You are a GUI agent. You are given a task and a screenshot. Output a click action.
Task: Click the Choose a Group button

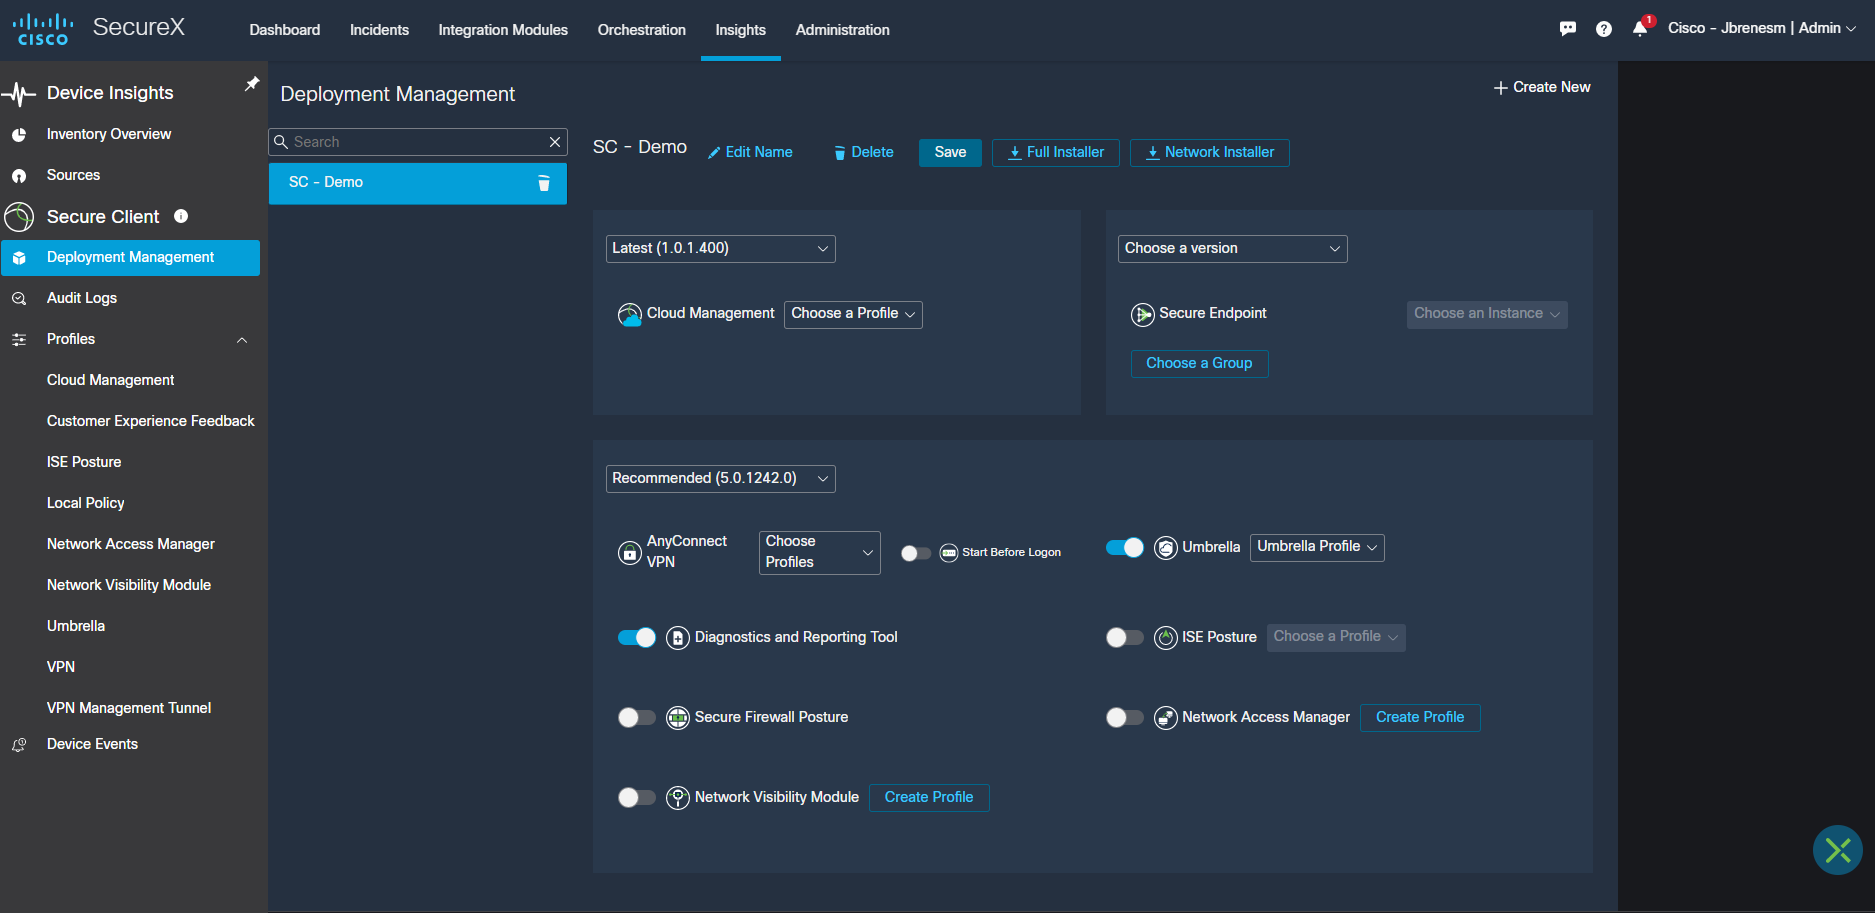click(1199, 364)
